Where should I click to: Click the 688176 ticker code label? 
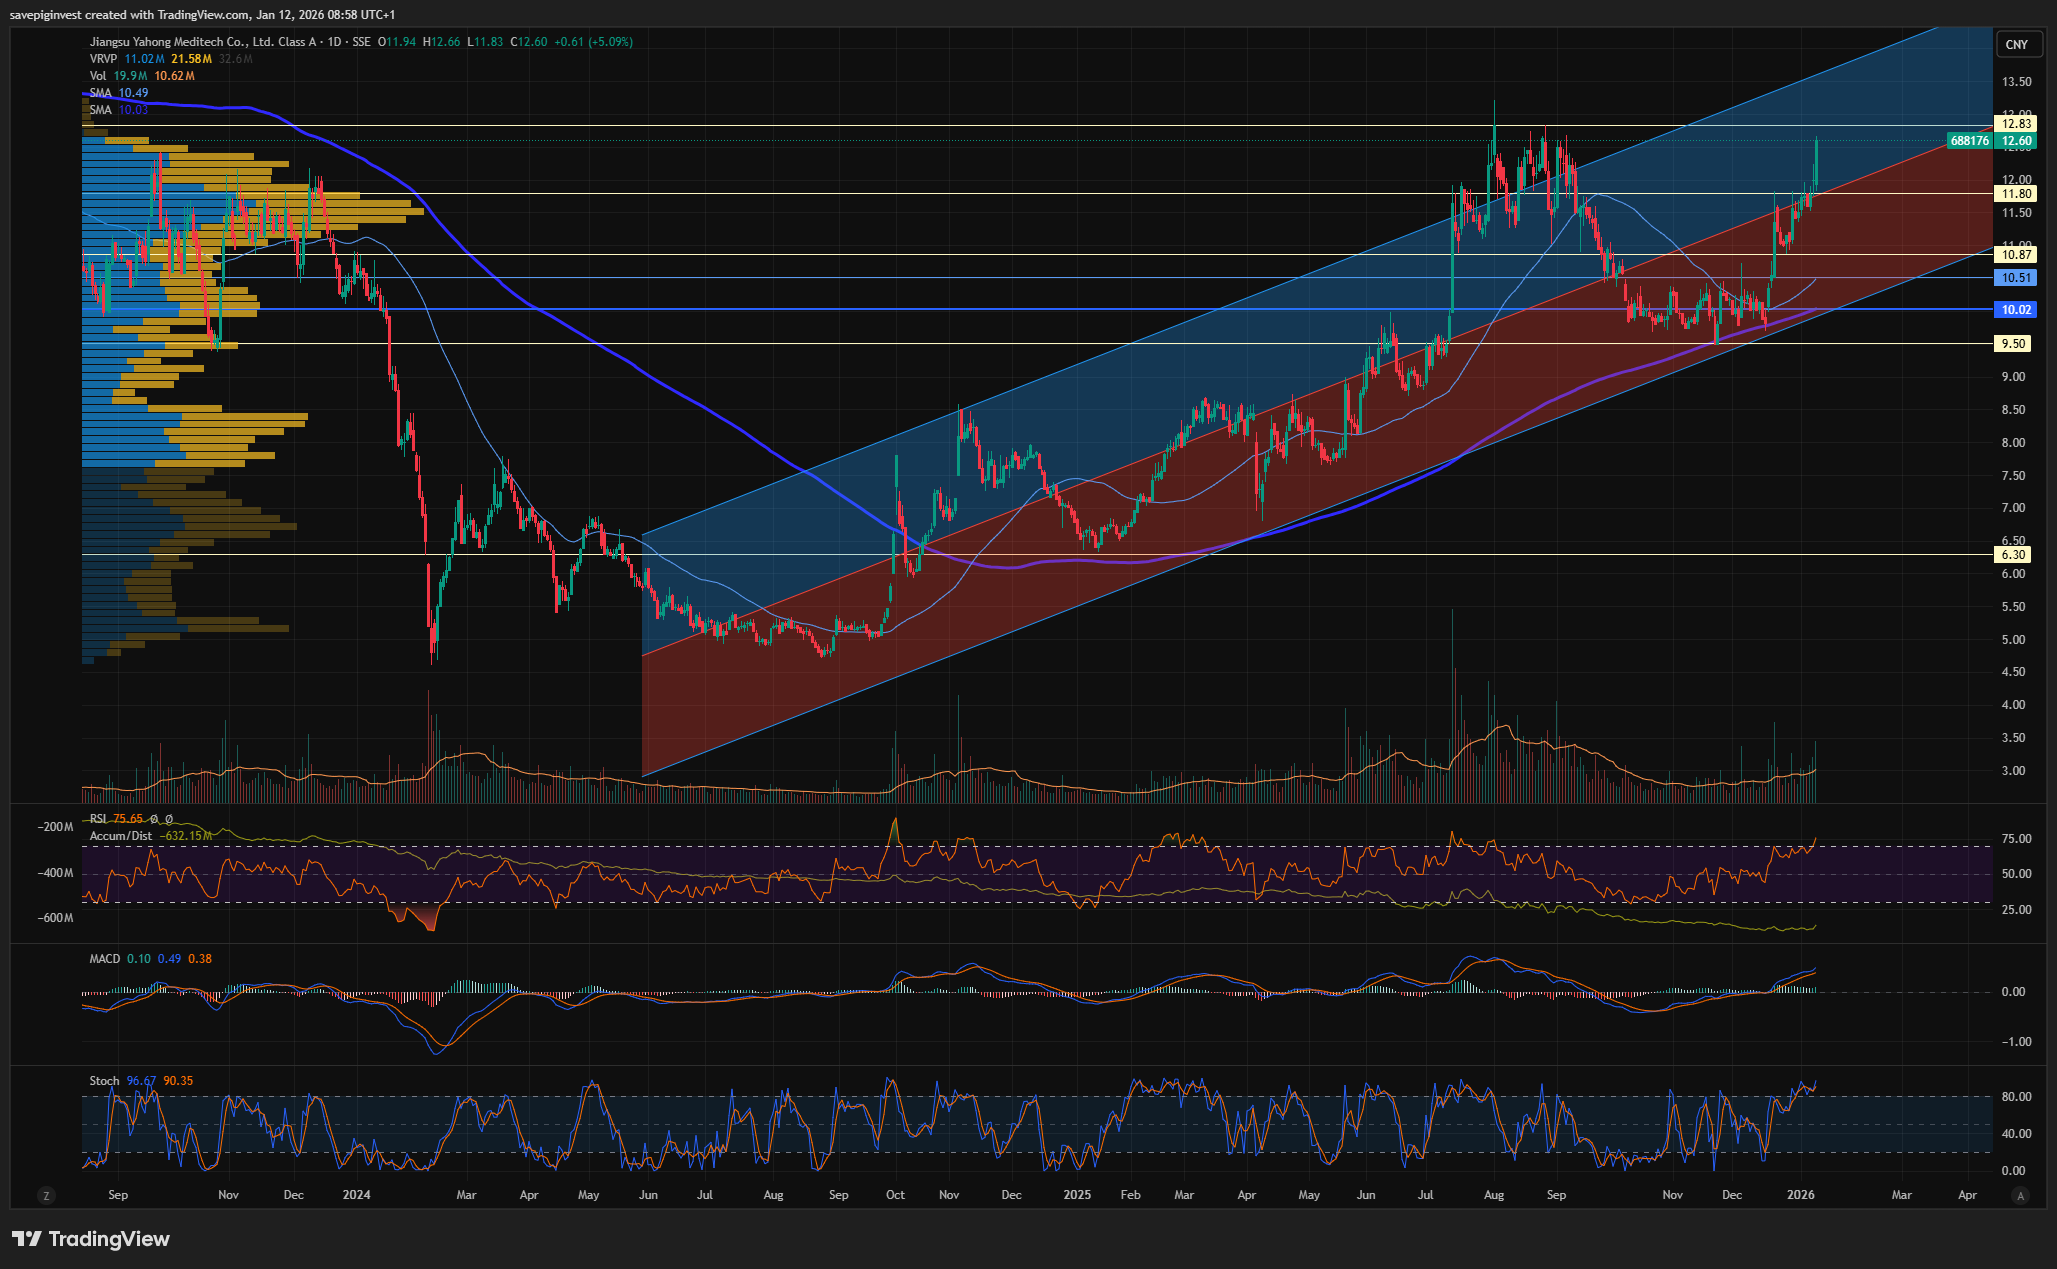(1969, 141)
